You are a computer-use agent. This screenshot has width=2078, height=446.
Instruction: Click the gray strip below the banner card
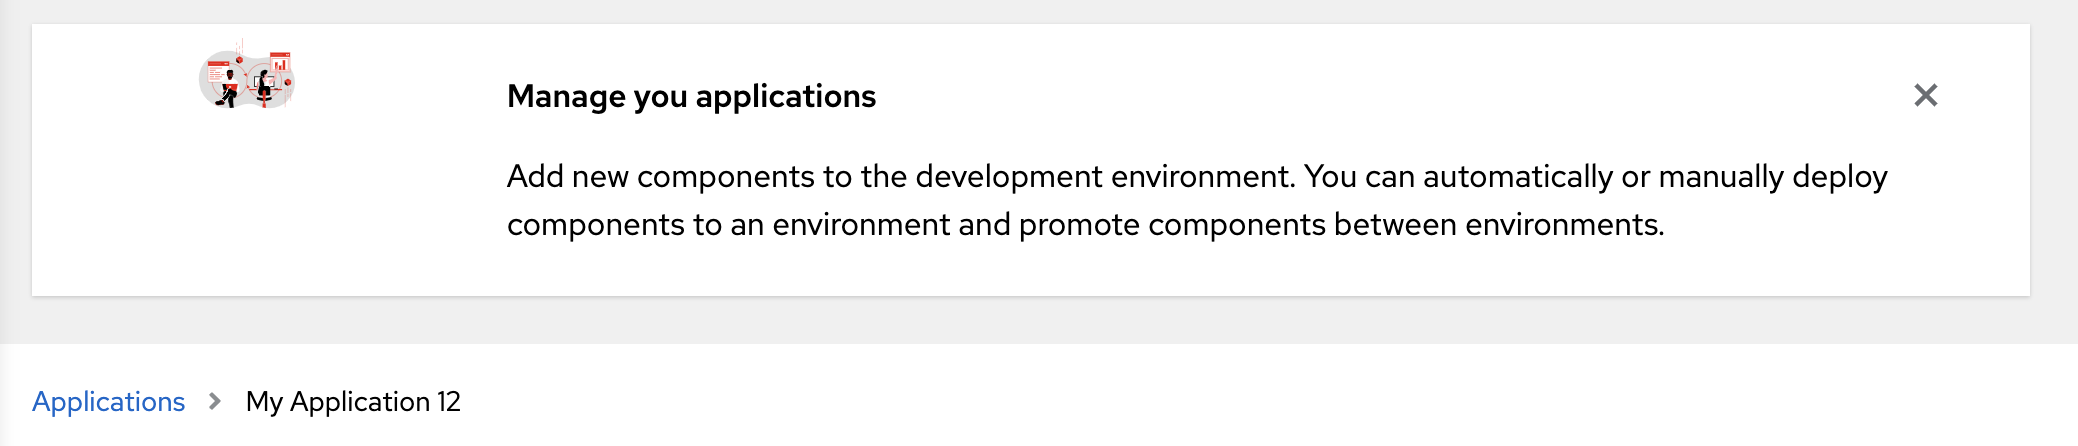(1000, 320)
